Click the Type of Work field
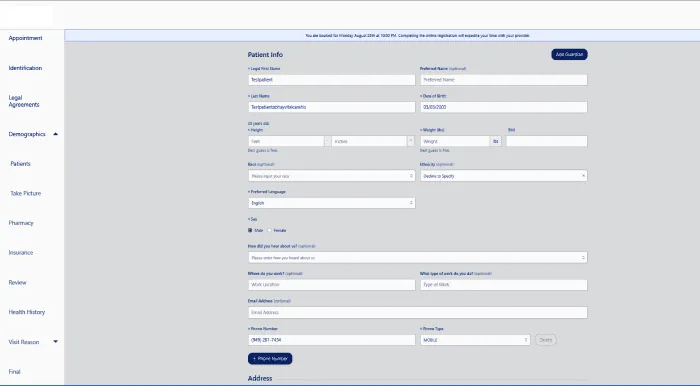700x386 pixels. (504, 285)
